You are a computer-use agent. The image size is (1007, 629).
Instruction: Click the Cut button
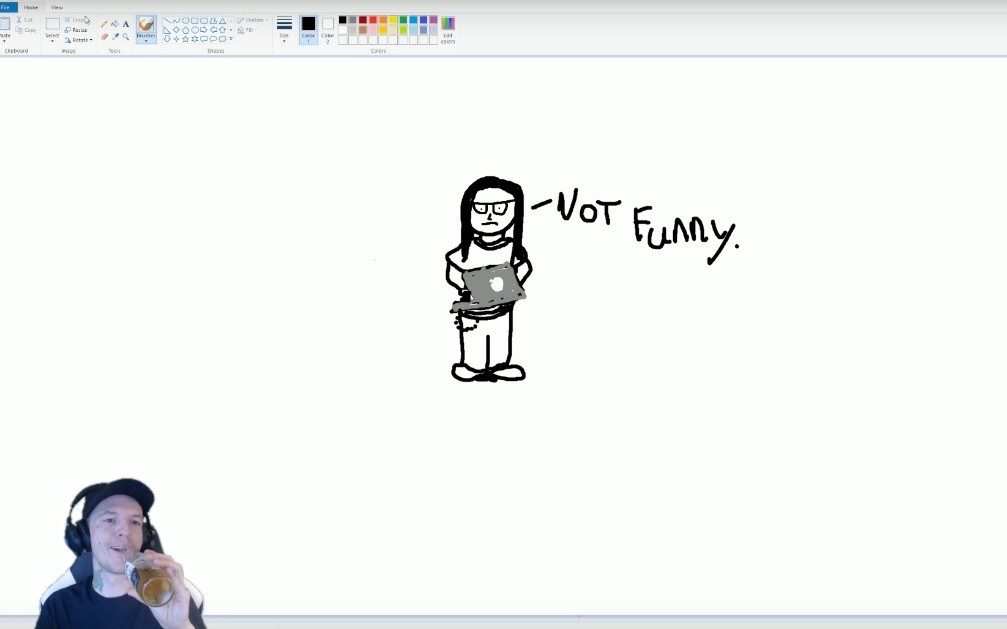pos(24,20)
